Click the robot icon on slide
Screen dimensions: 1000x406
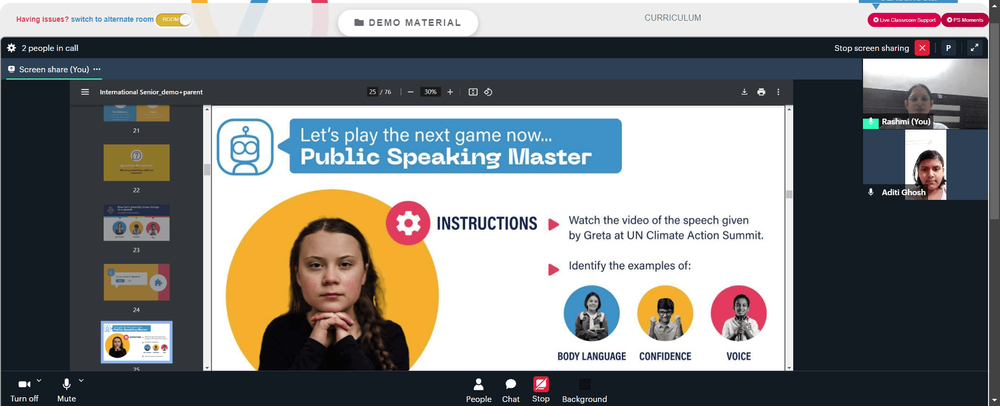pos(245,147)
